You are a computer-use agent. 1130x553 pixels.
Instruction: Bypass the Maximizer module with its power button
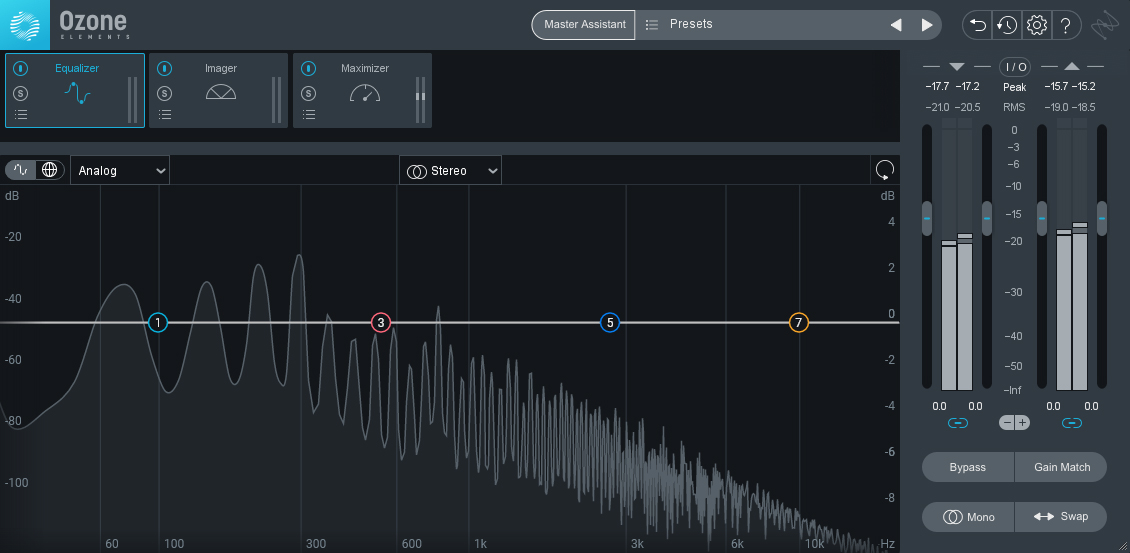(309, 69)
